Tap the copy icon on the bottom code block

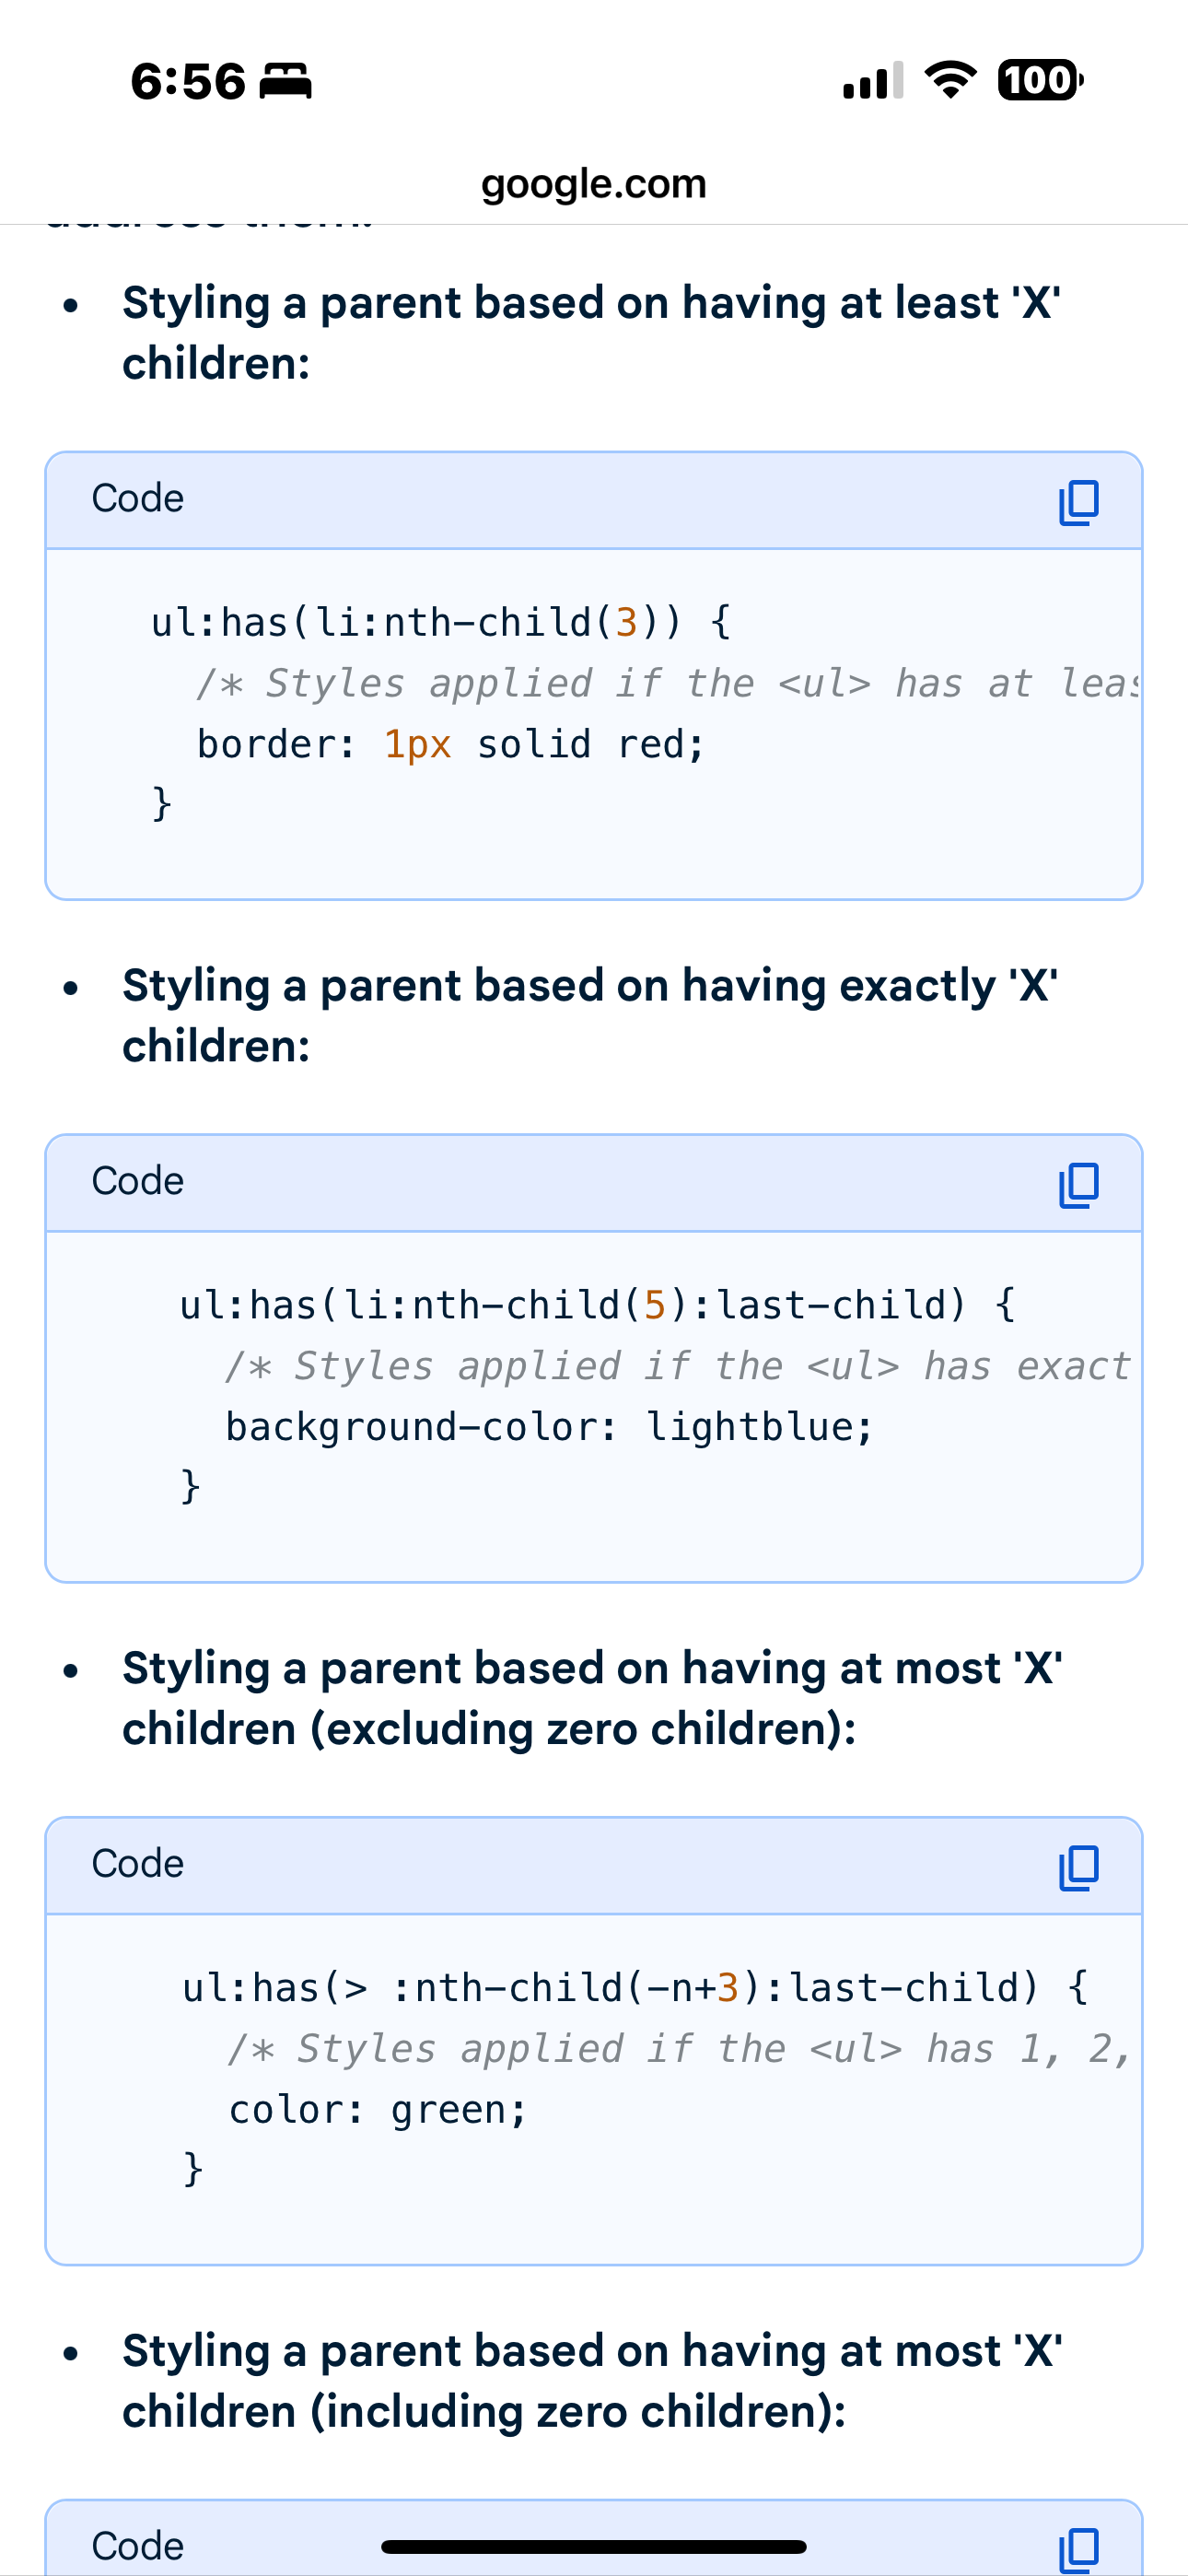(x=1078, y=2549)
